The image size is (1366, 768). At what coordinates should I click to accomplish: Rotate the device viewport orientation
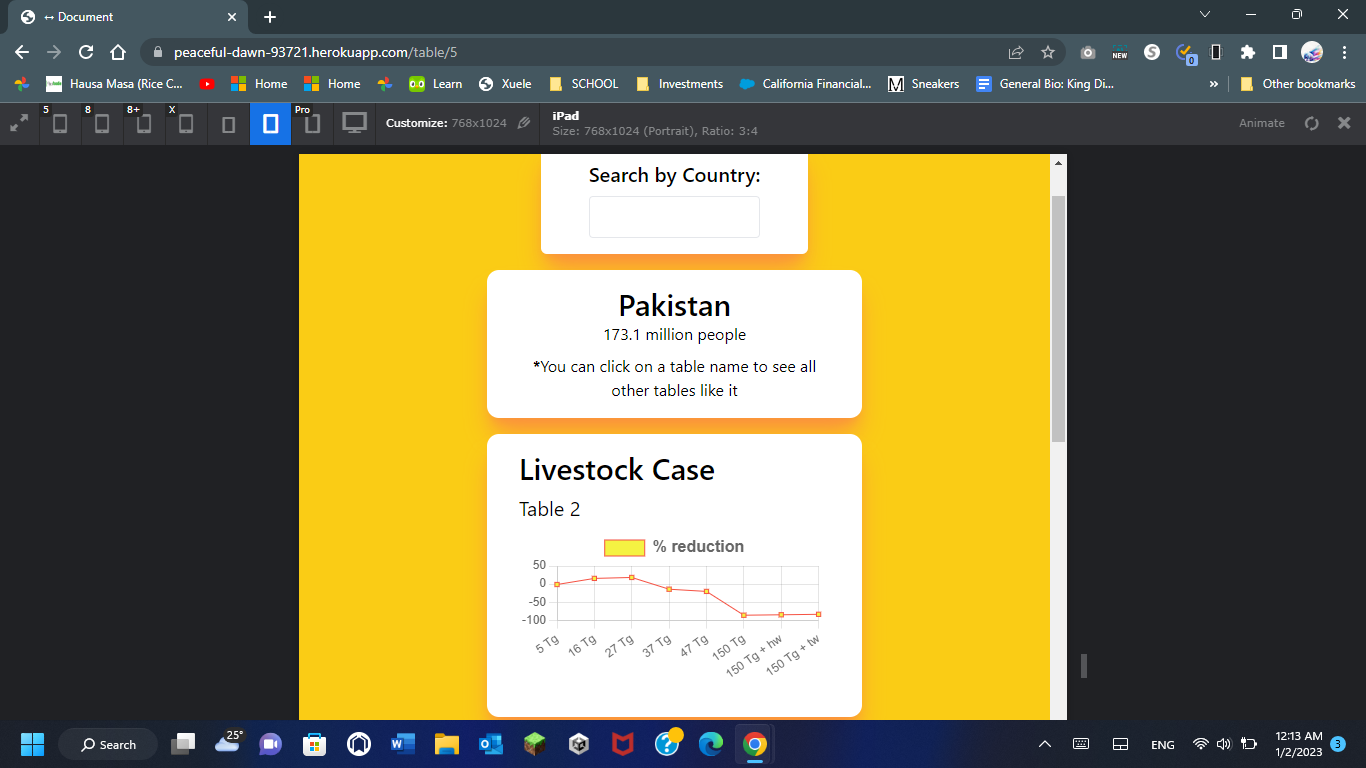tap(1312, 123)
